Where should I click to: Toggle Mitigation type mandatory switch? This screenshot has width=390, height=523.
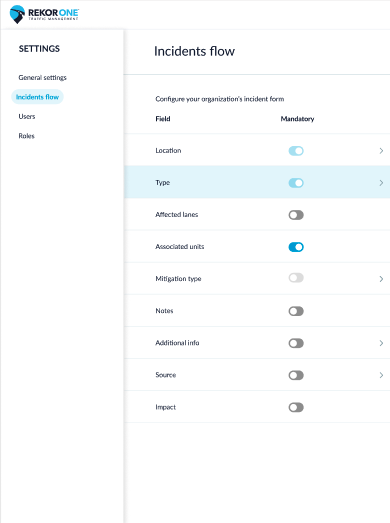pos(296,278)
